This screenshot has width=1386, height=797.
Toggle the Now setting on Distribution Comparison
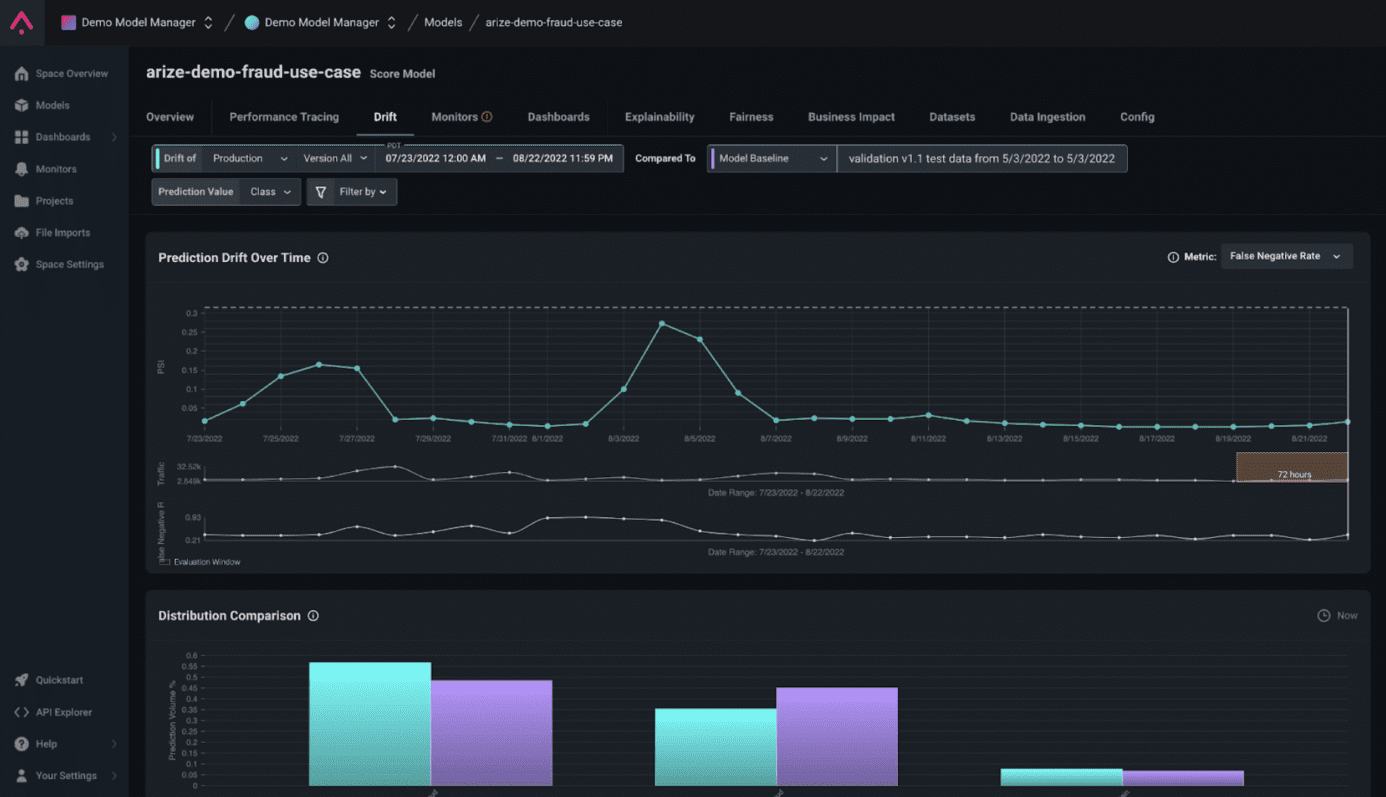click(x=1338, y=615)
